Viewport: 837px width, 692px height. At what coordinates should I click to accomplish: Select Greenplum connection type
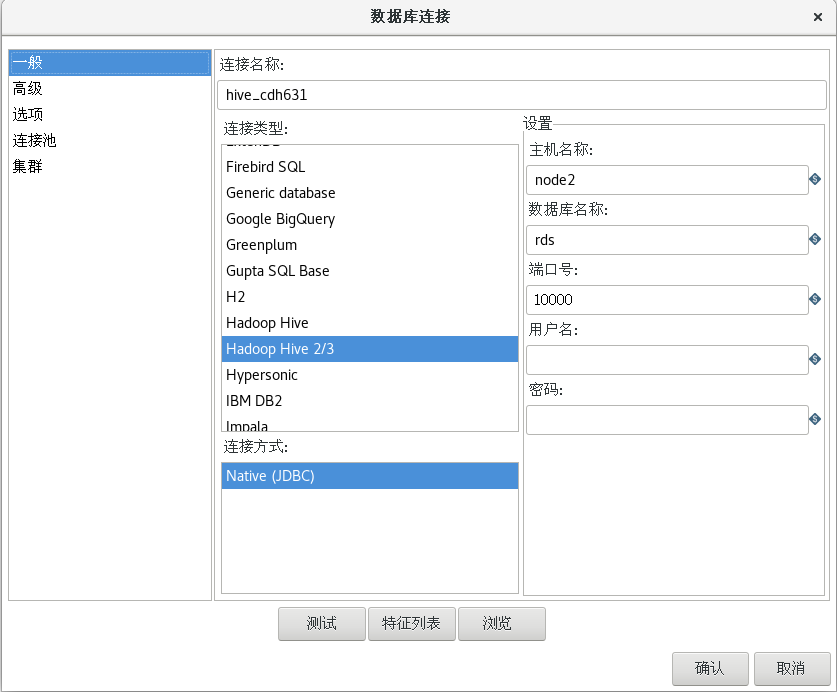click(x=370, y=245)
